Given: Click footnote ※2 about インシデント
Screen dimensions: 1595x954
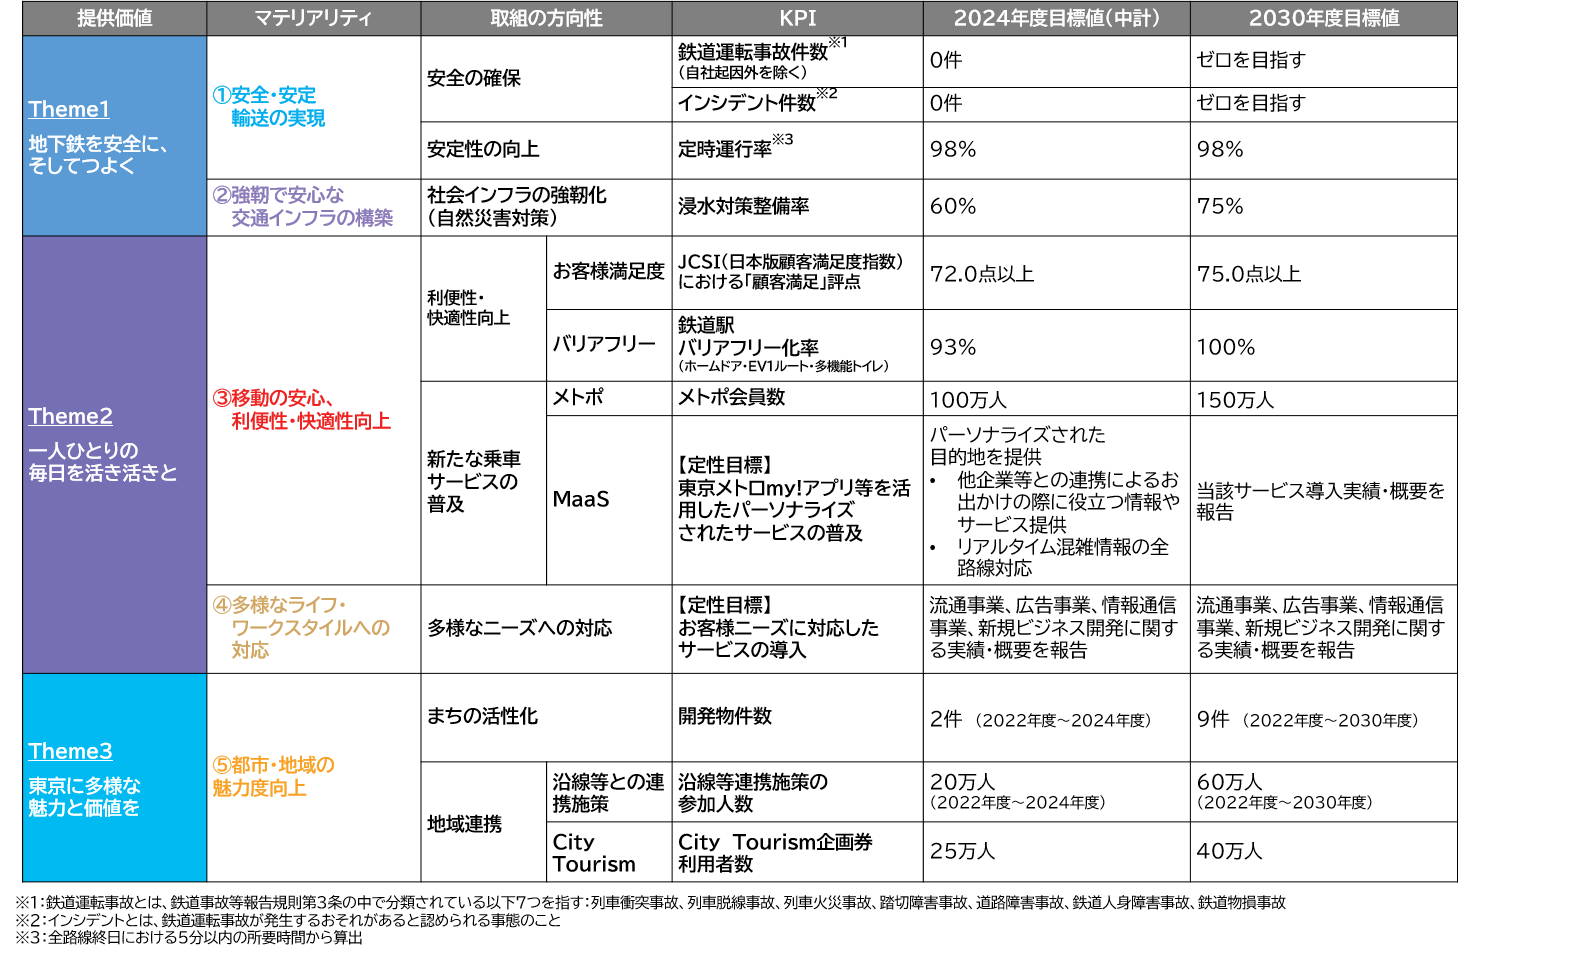Looking at the screenshot, I should (x=288, y=920).
